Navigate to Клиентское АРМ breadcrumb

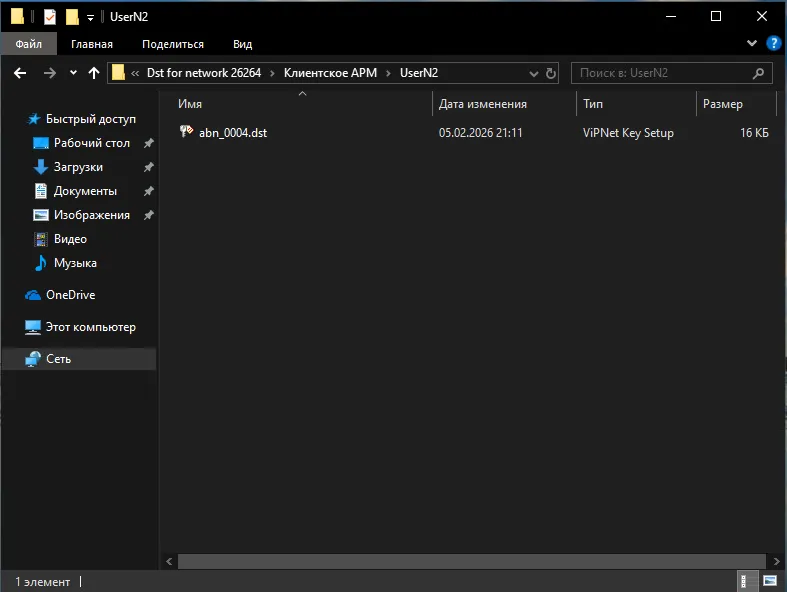(x=330, y=73)
